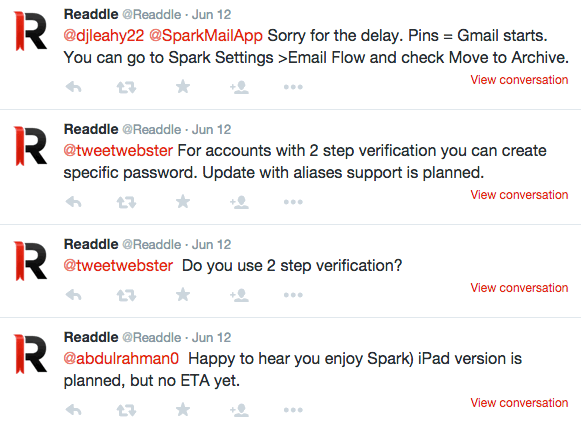
Task: Open @tweetwebster in the specific password tweet
Action: pos(118,150)
